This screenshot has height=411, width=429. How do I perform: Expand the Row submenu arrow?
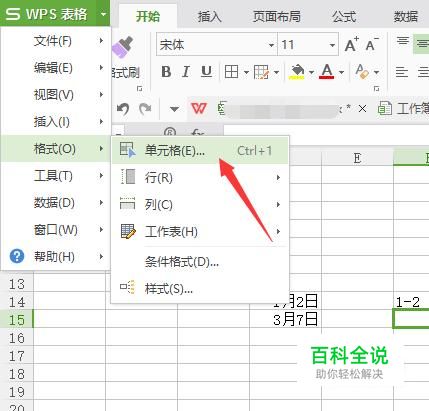[x=278, y=177]
